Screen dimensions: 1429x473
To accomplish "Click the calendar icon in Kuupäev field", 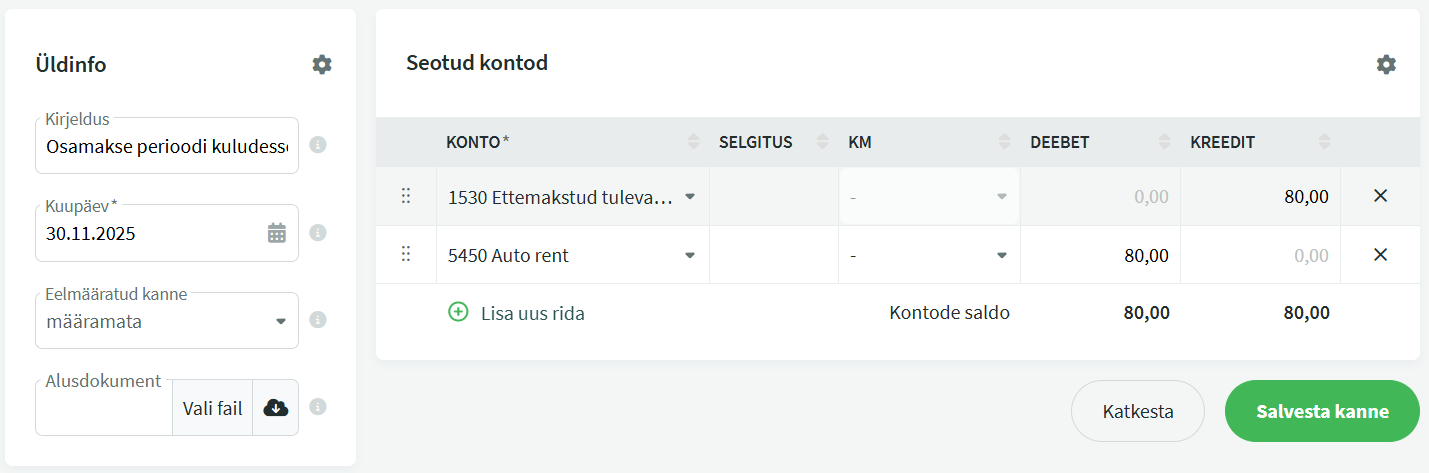I will click(x=277, y=233).
